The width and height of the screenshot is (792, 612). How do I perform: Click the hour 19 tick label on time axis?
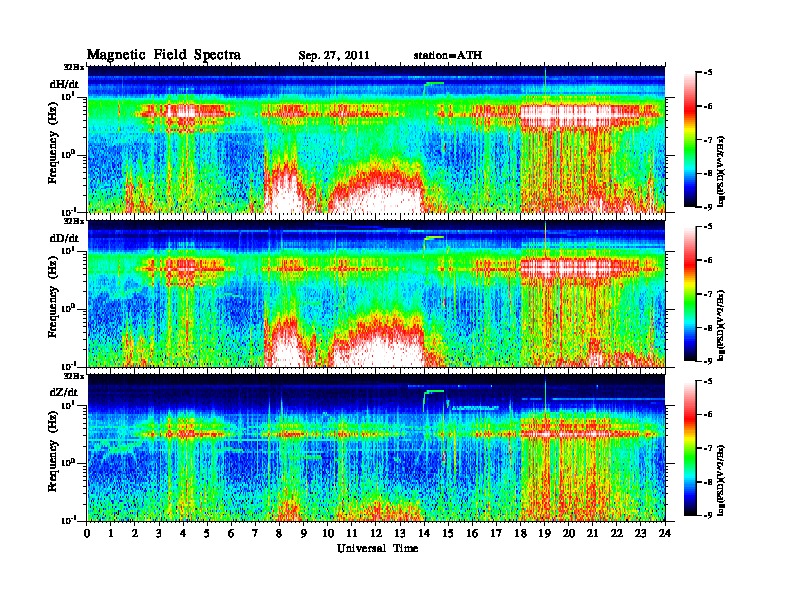[x=544, y=533]
